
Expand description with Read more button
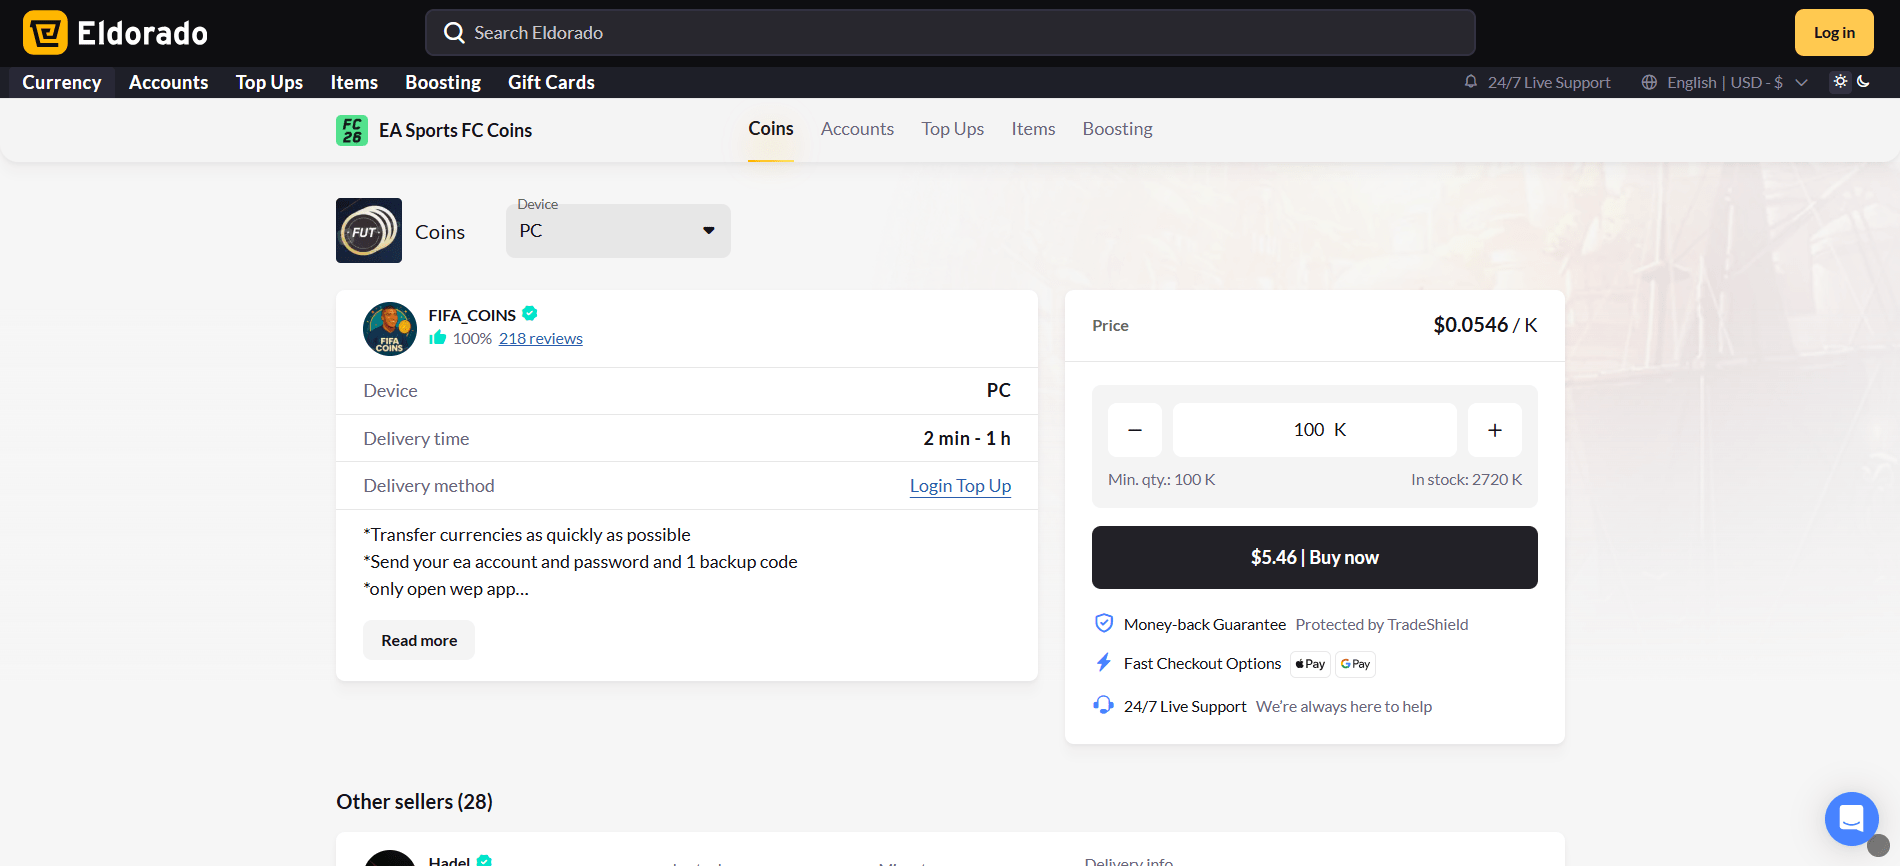419,640
